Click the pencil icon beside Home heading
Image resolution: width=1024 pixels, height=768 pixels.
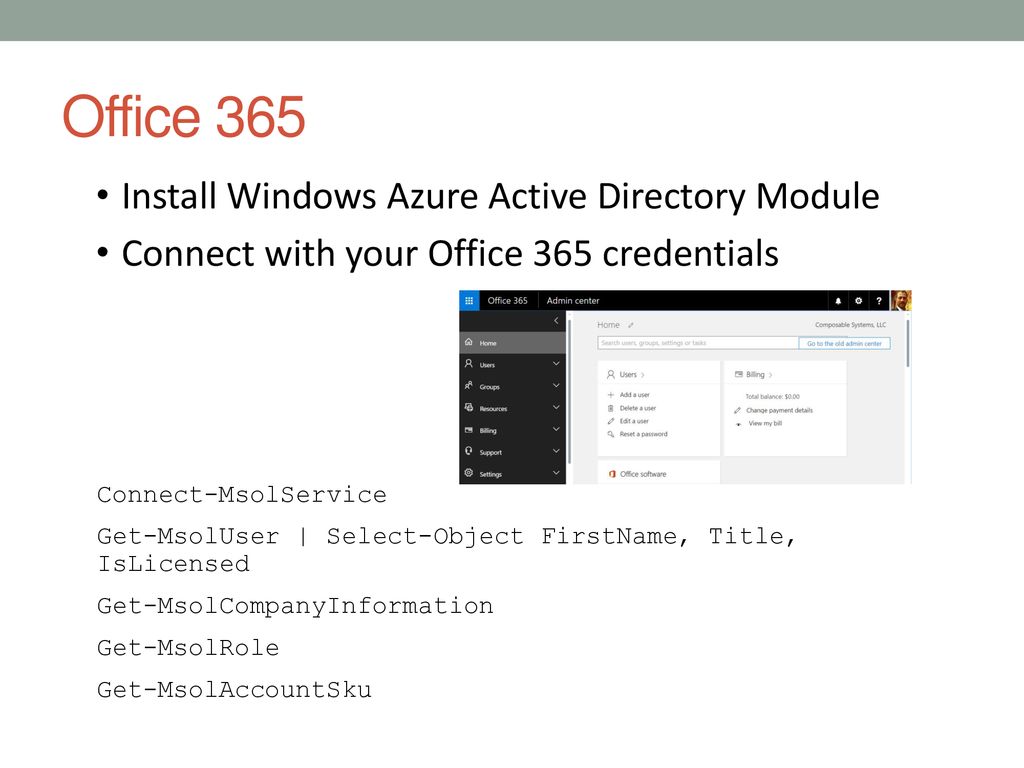(x=631, y=325)
